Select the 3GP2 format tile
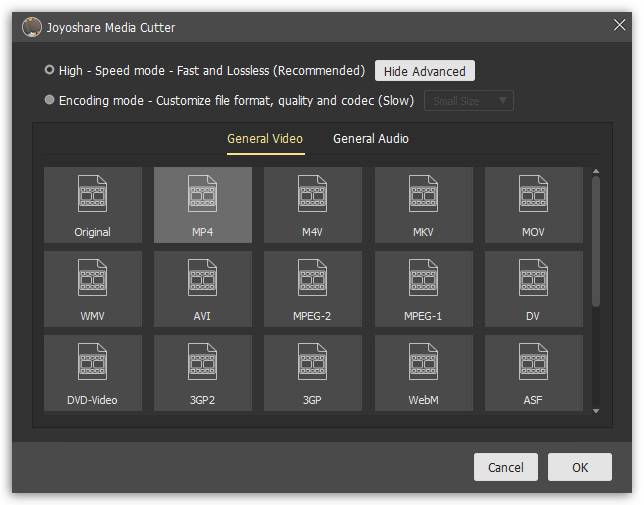The height and width of the screenshot is (505, 644). [202, 373]
